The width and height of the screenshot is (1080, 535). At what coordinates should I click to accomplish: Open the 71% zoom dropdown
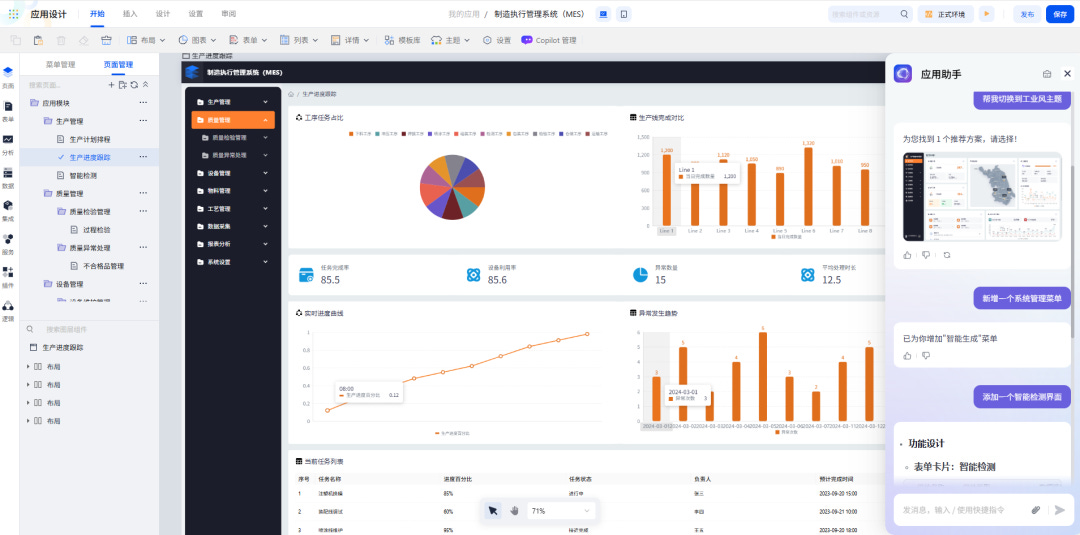point(560,511)
